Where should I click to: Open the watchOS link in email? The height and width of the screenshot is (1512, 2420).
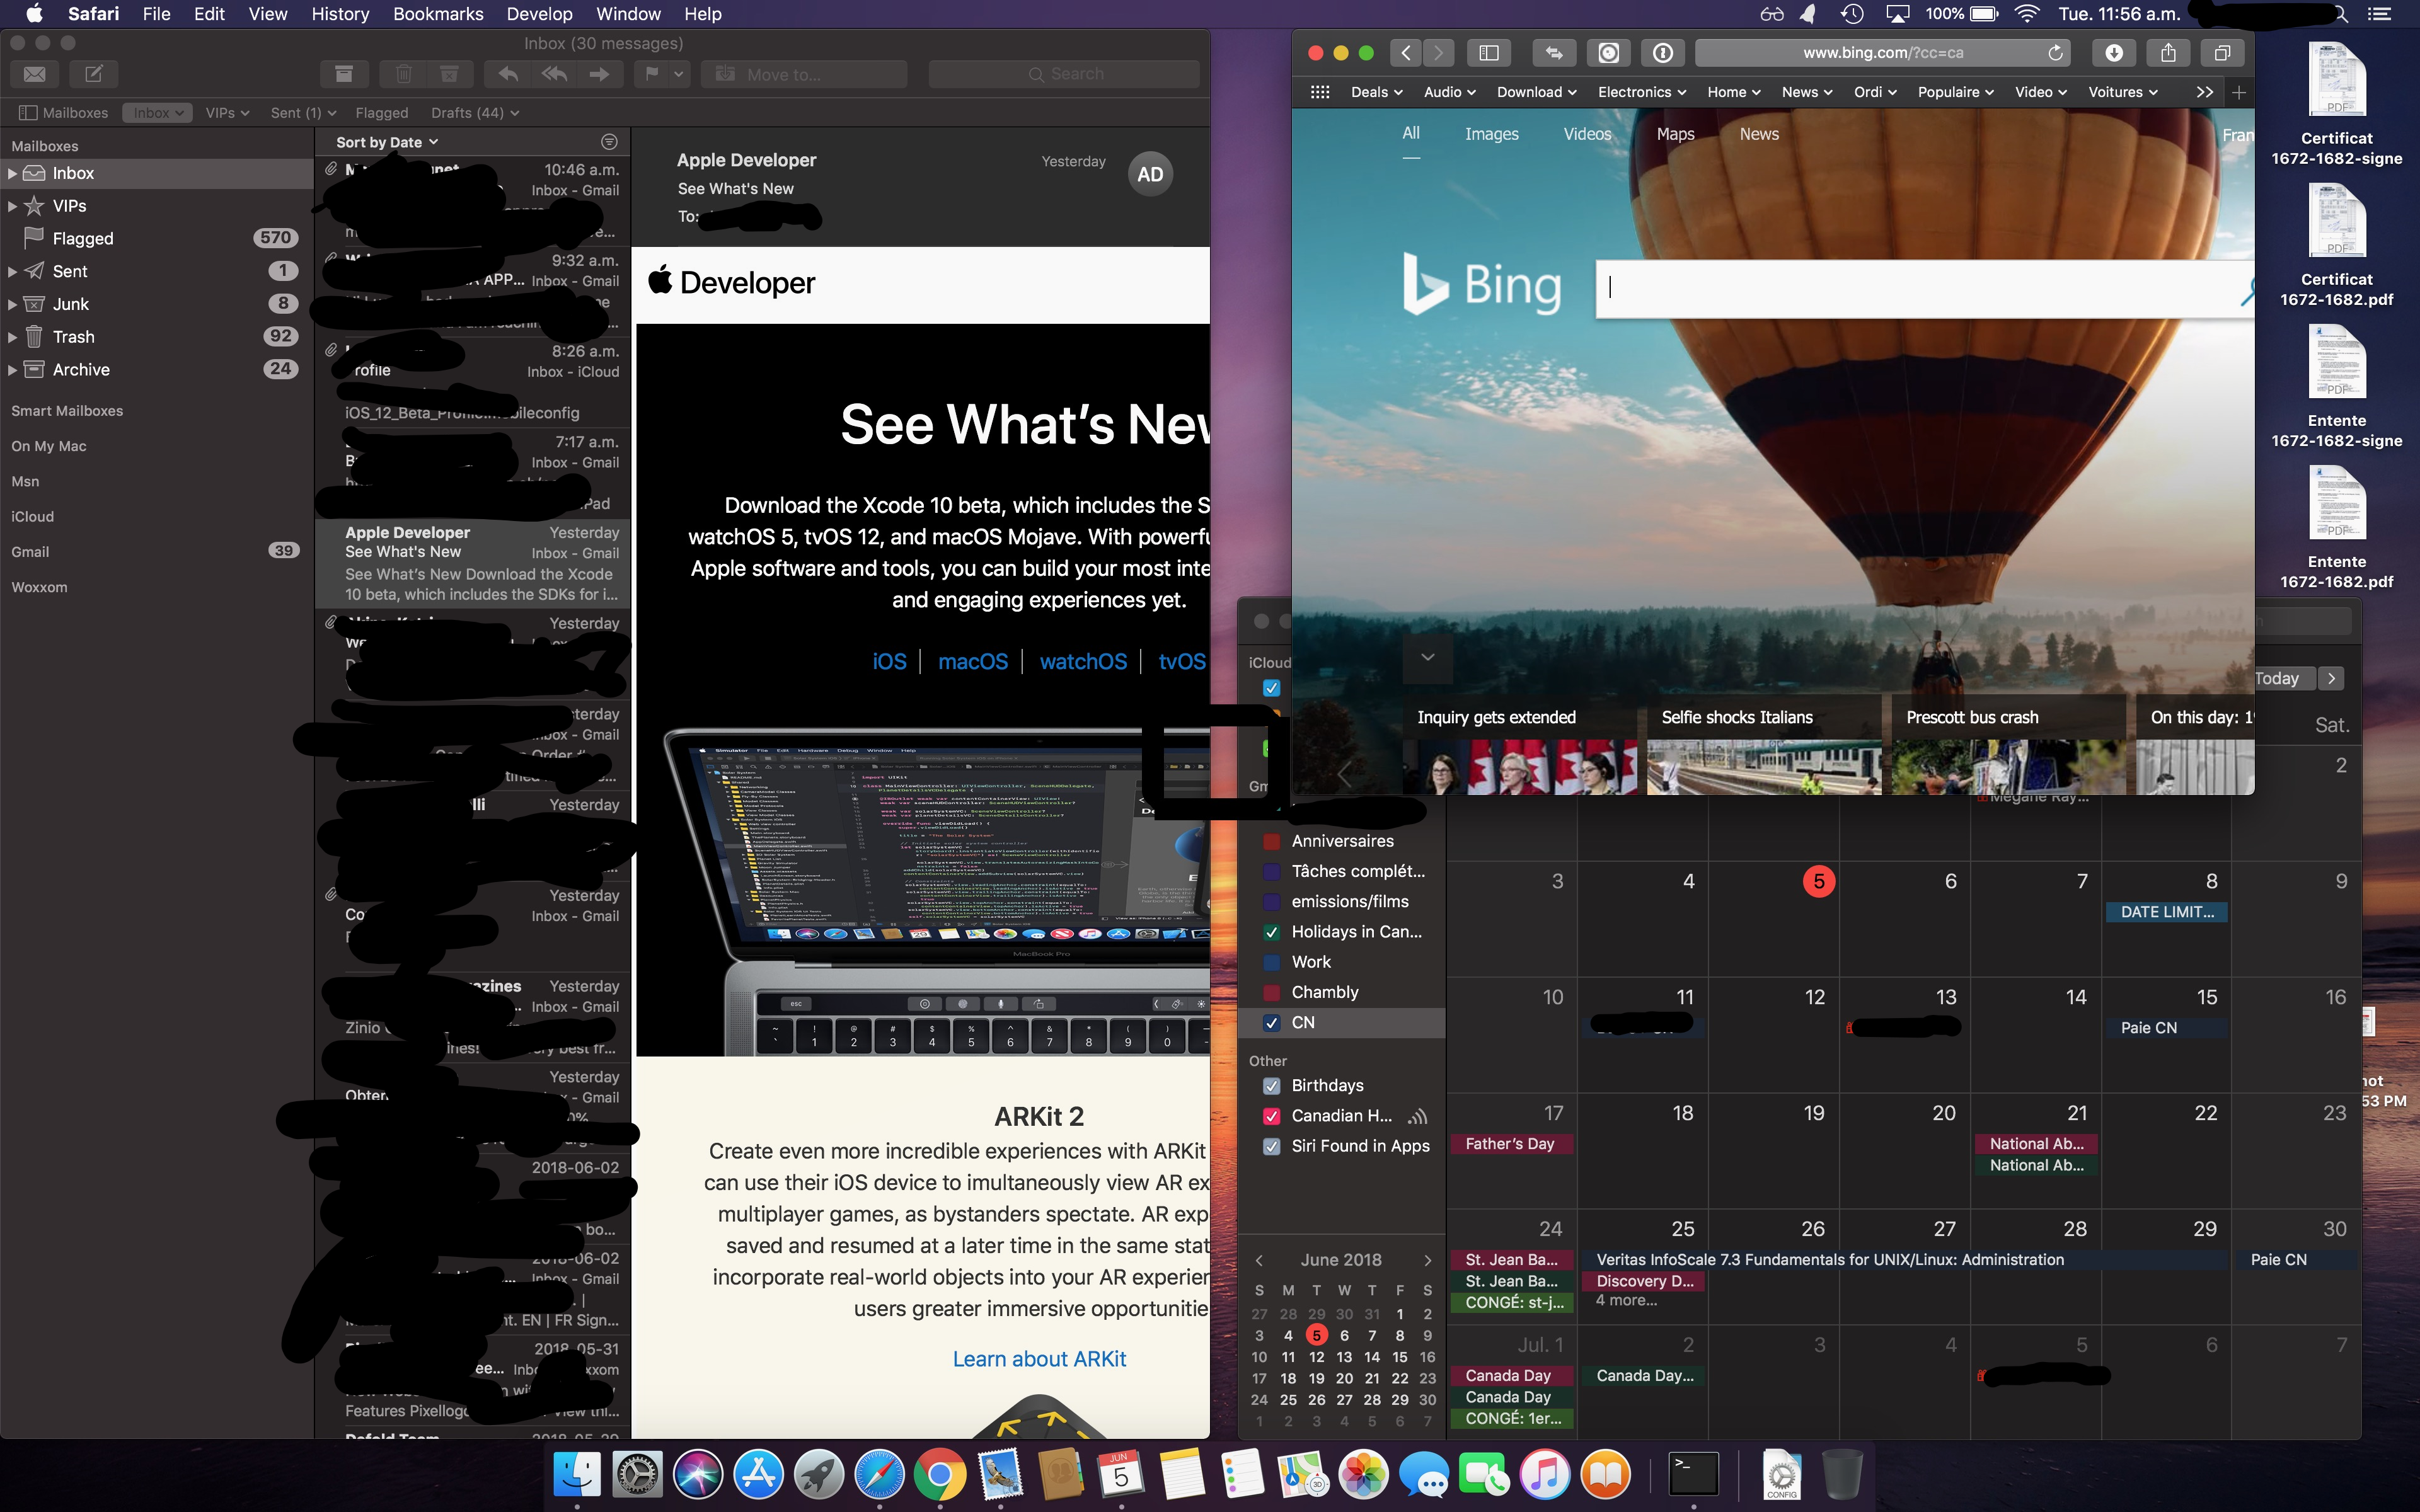coord(1083,662)
